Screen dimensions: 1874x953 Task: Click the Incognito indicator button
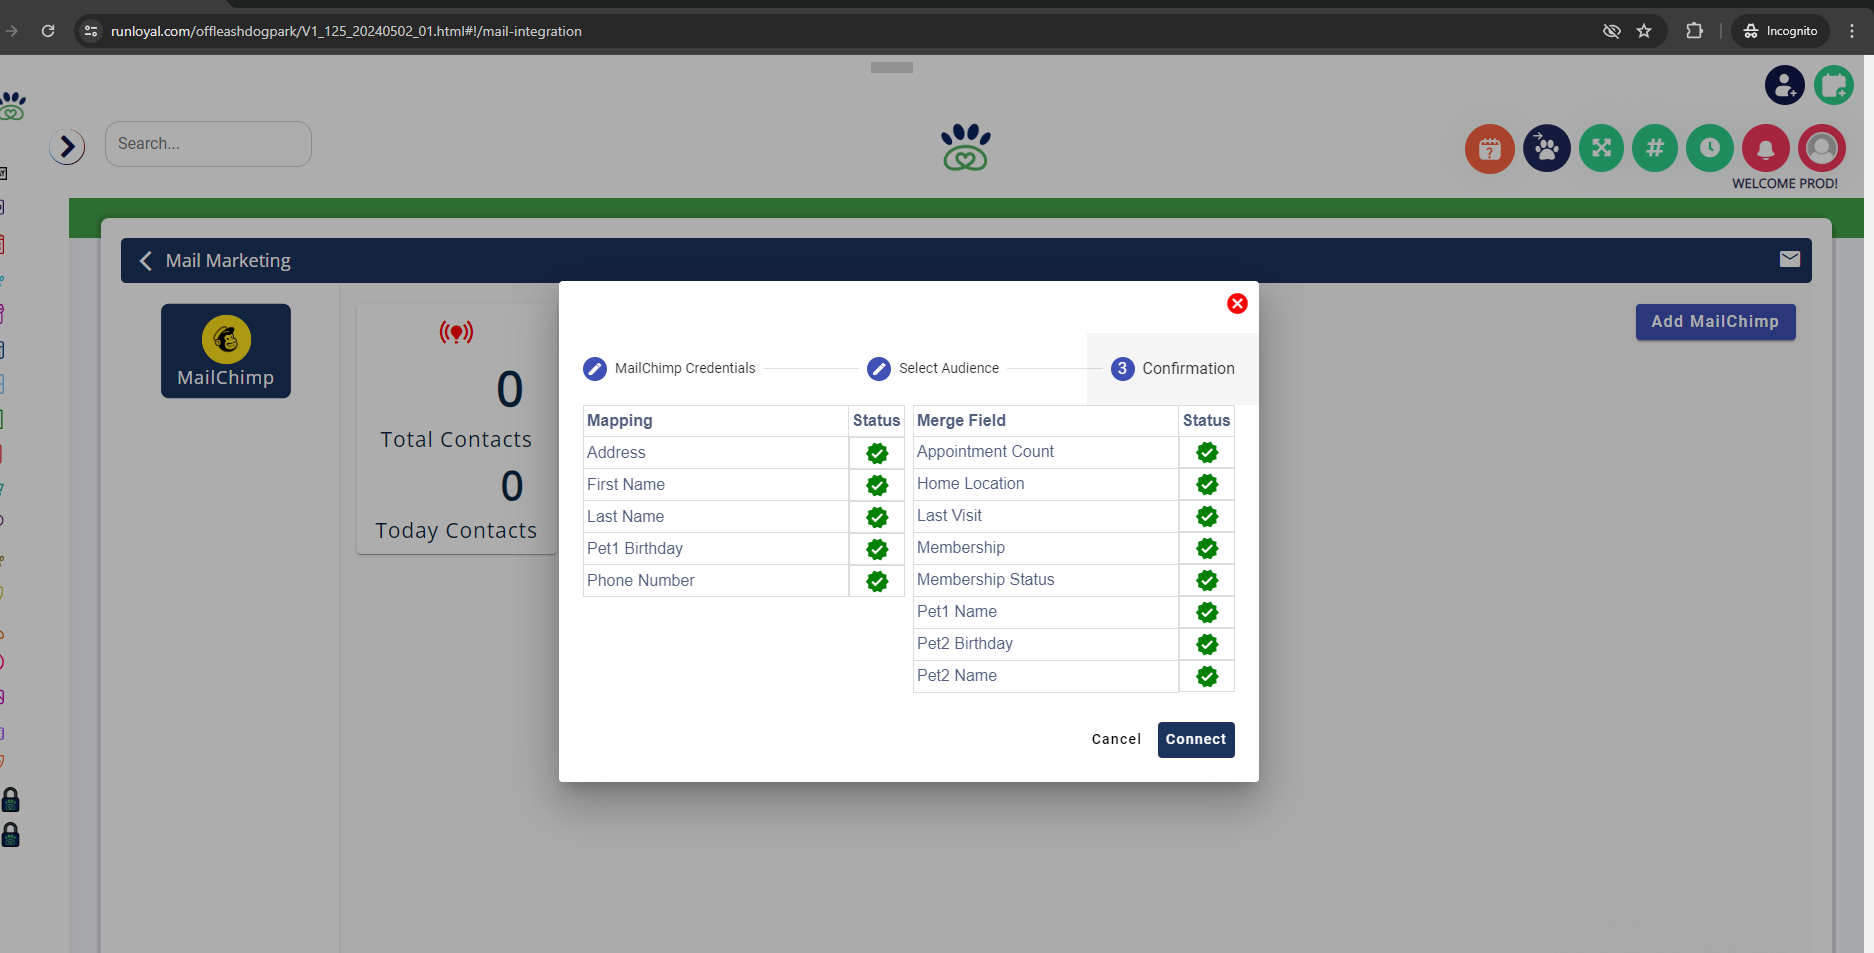(x=1780, y=31)
